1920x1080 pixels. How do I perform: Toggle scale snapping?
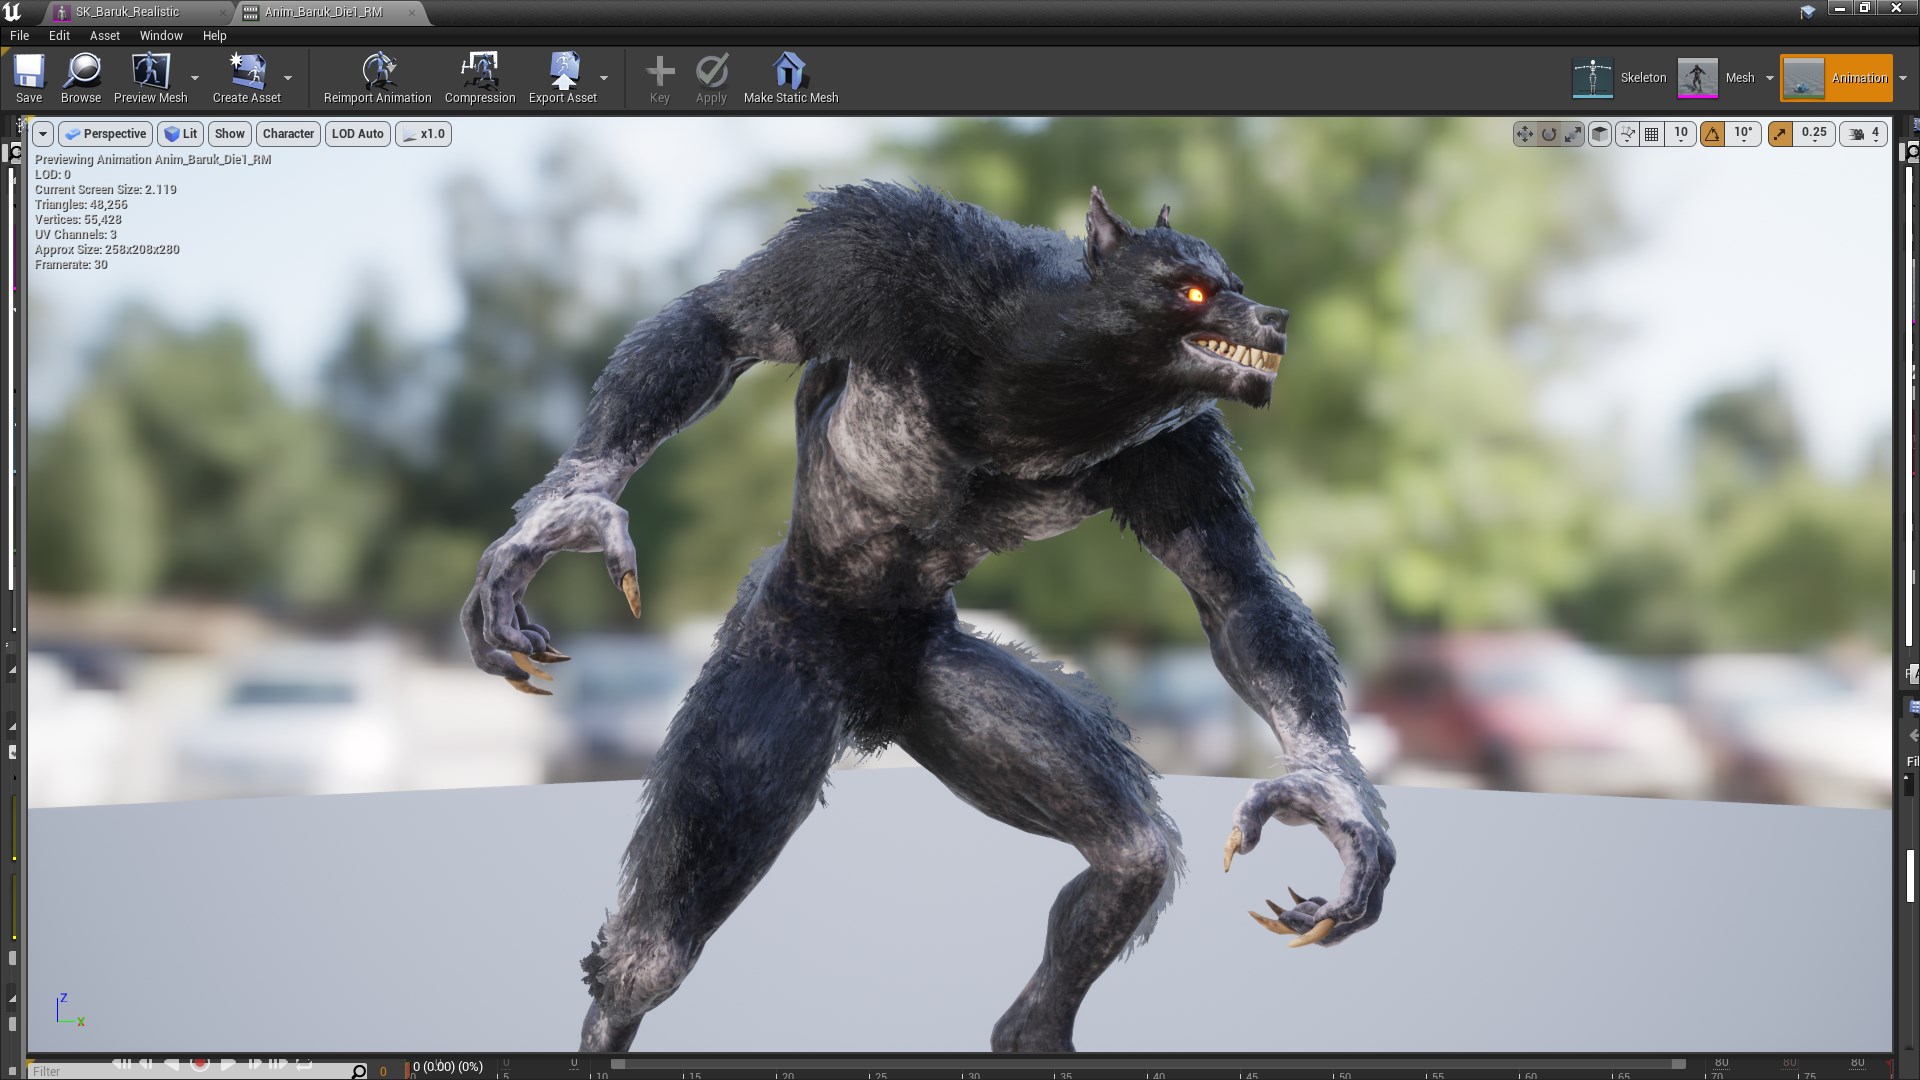coord(1781,133)
